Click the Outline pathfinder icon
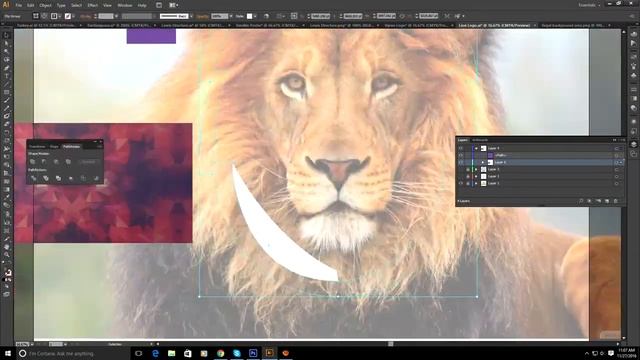Image resolution: width=640 pixels, height=360 pixels. tap(83, 178)
